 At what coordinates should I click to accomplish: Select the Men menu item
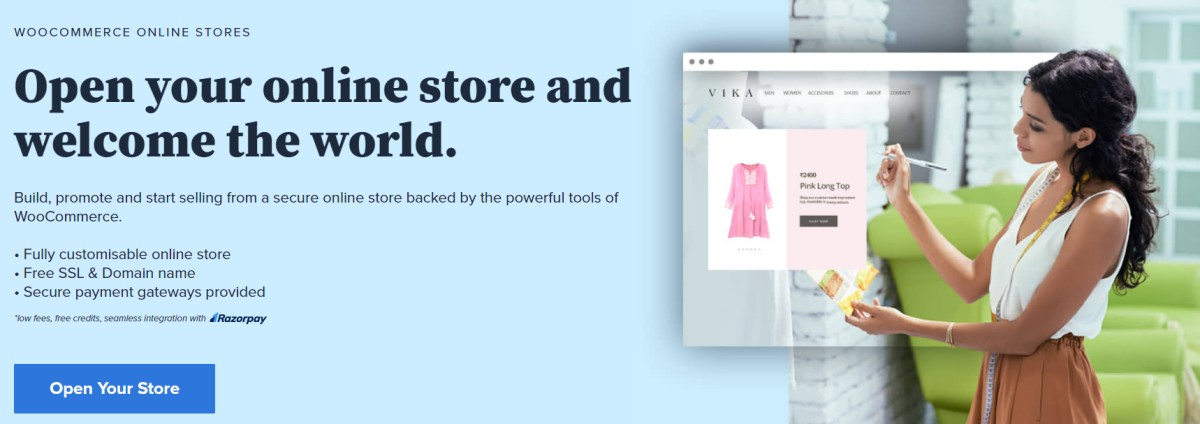click(769, 93)
